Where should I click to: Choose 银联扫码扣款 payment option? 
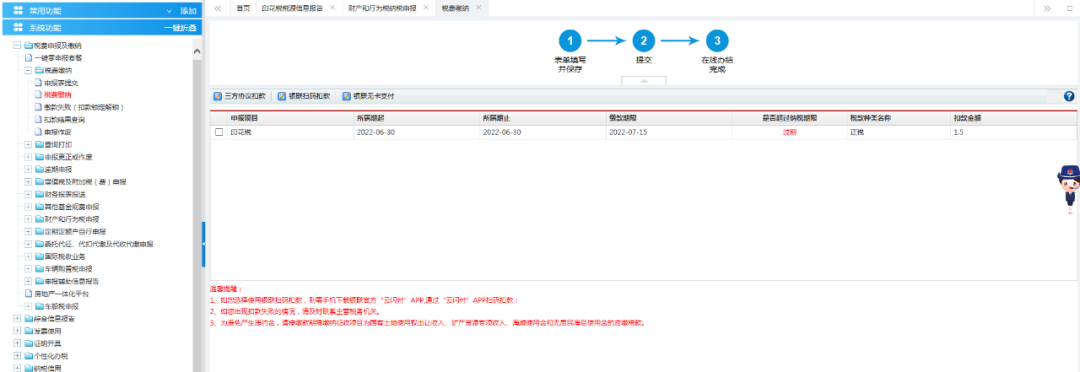tap(304, 96)
